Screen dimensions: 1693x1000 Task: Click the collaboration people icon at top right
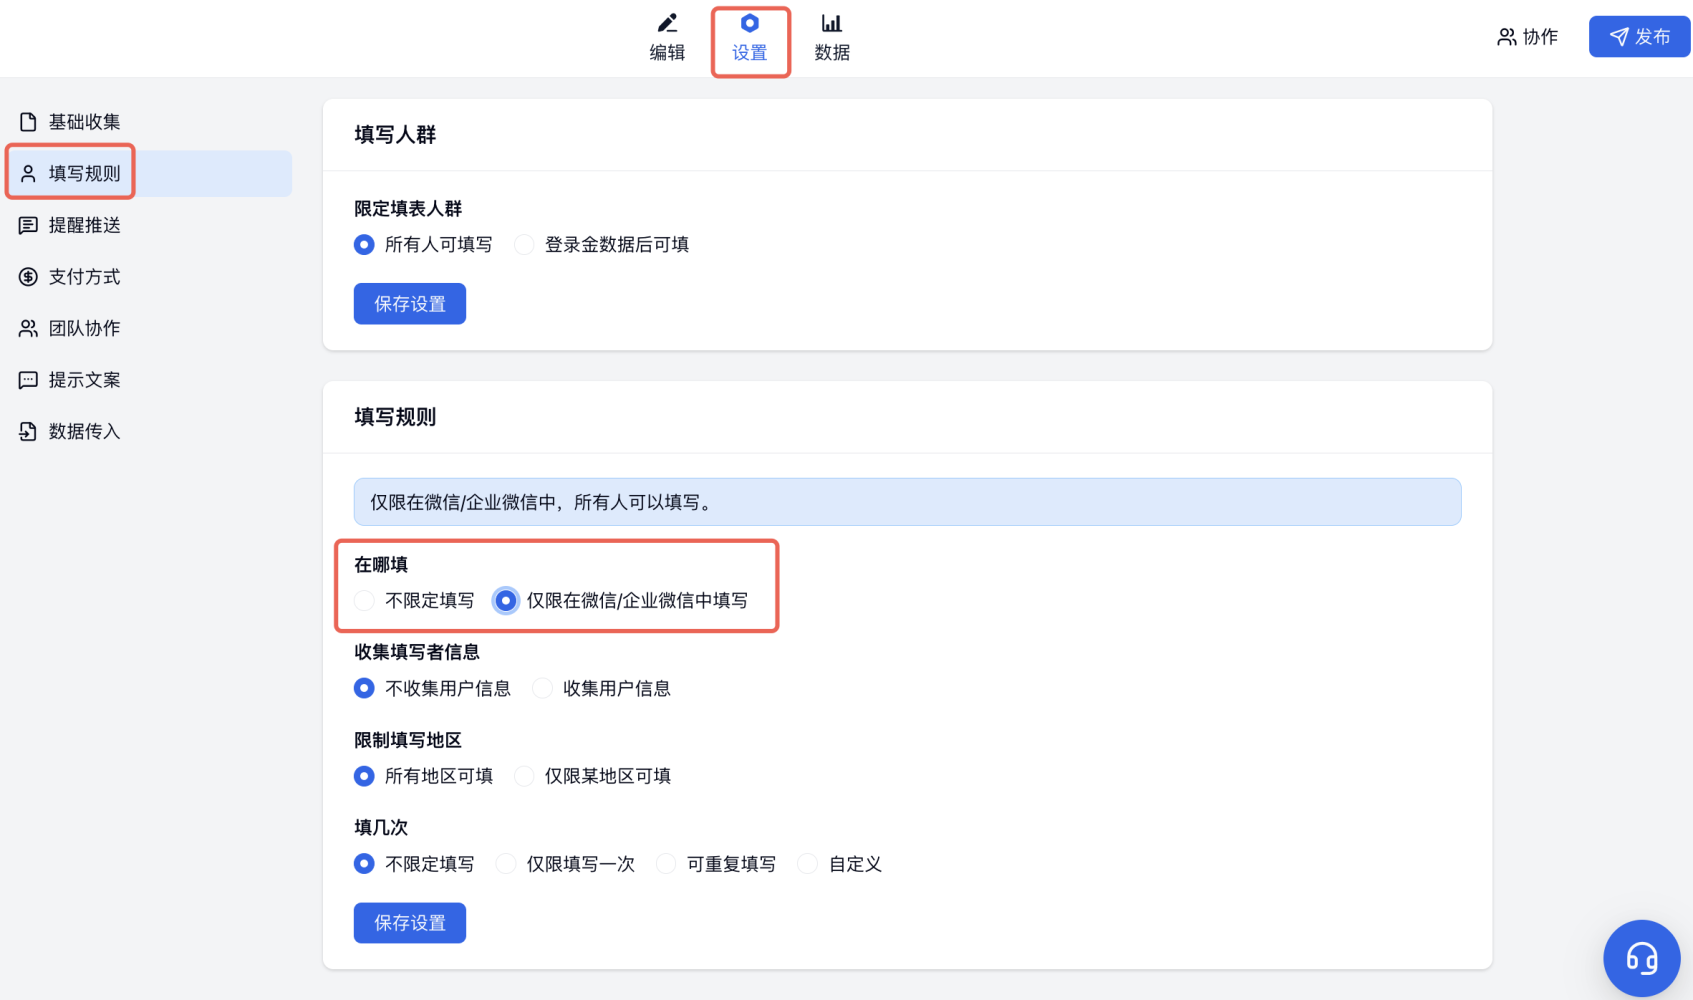[x=1506, y=37]
